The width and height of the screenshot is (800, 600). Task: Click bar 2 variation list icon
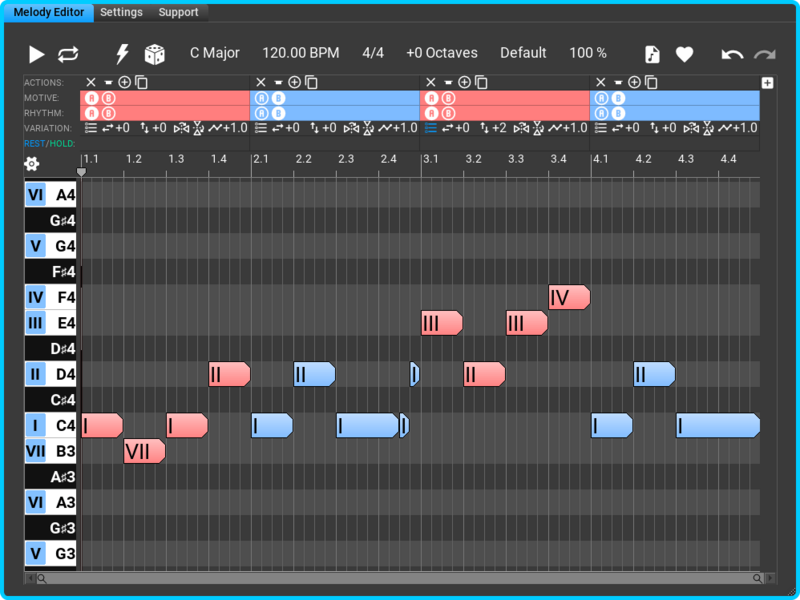point(261,128)
